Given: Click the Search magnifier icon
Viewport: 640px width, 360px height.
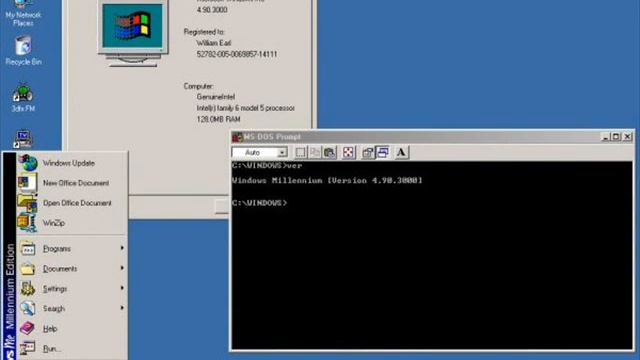Looking at the screenshot, I should tap(28, 309).
